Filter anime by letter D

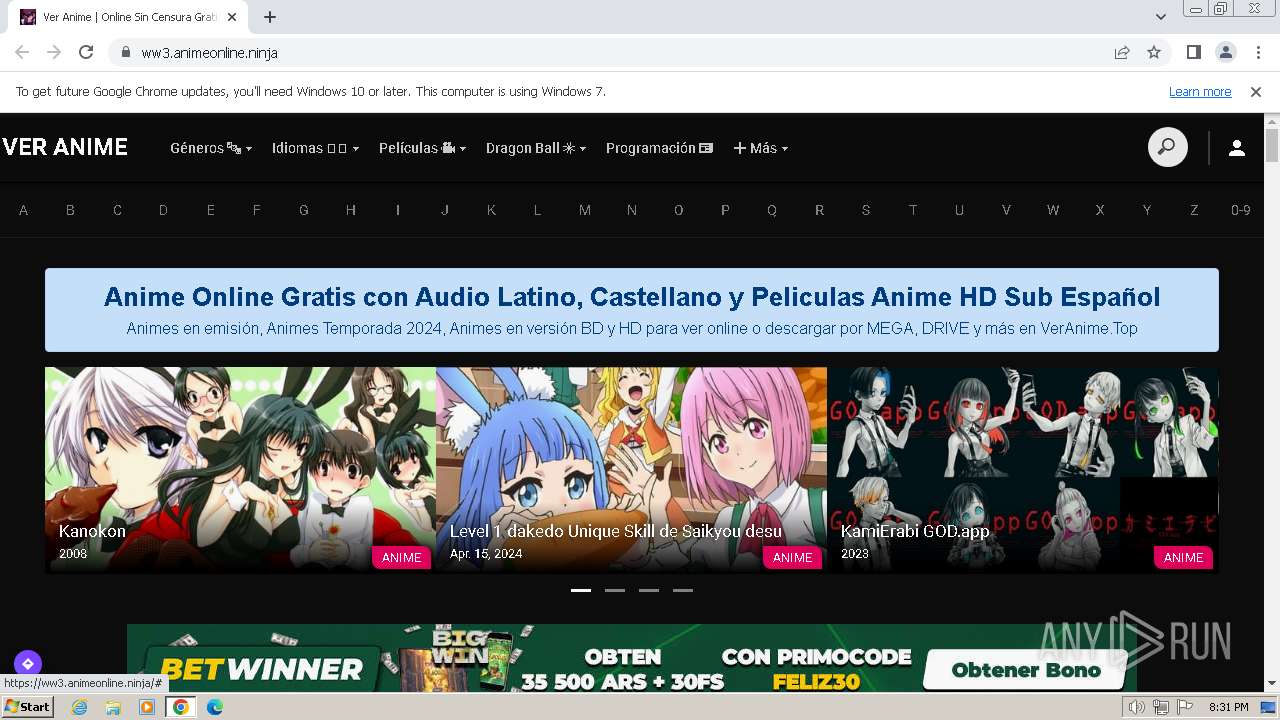(163, 210)
